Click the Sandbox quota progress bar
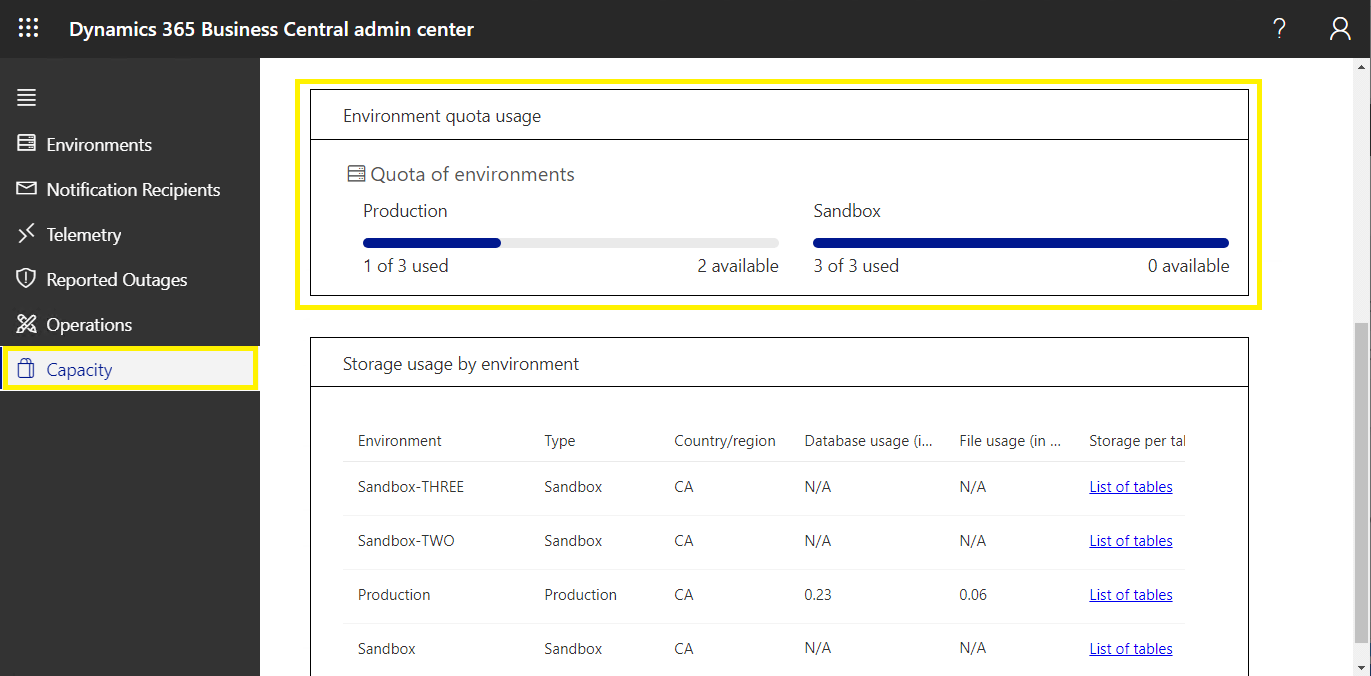The image size is (1371, 676). point(1021,243)
